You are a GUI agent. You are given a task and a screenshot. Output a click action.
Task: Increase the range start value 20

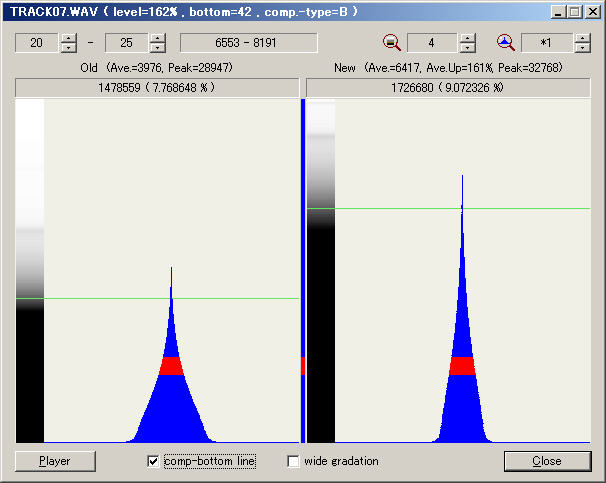click(x=68, y=38)
